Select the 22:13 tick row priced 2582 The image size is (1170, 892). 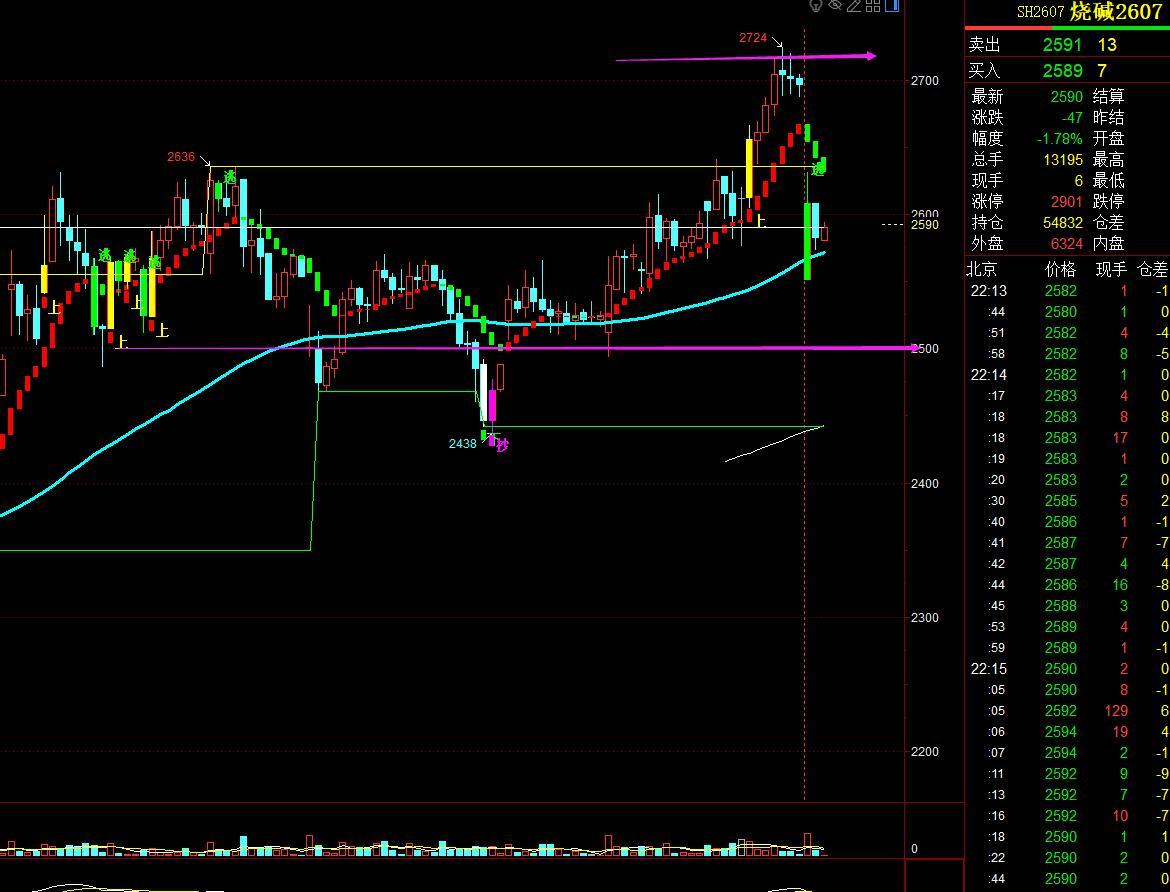point(1068,291)
